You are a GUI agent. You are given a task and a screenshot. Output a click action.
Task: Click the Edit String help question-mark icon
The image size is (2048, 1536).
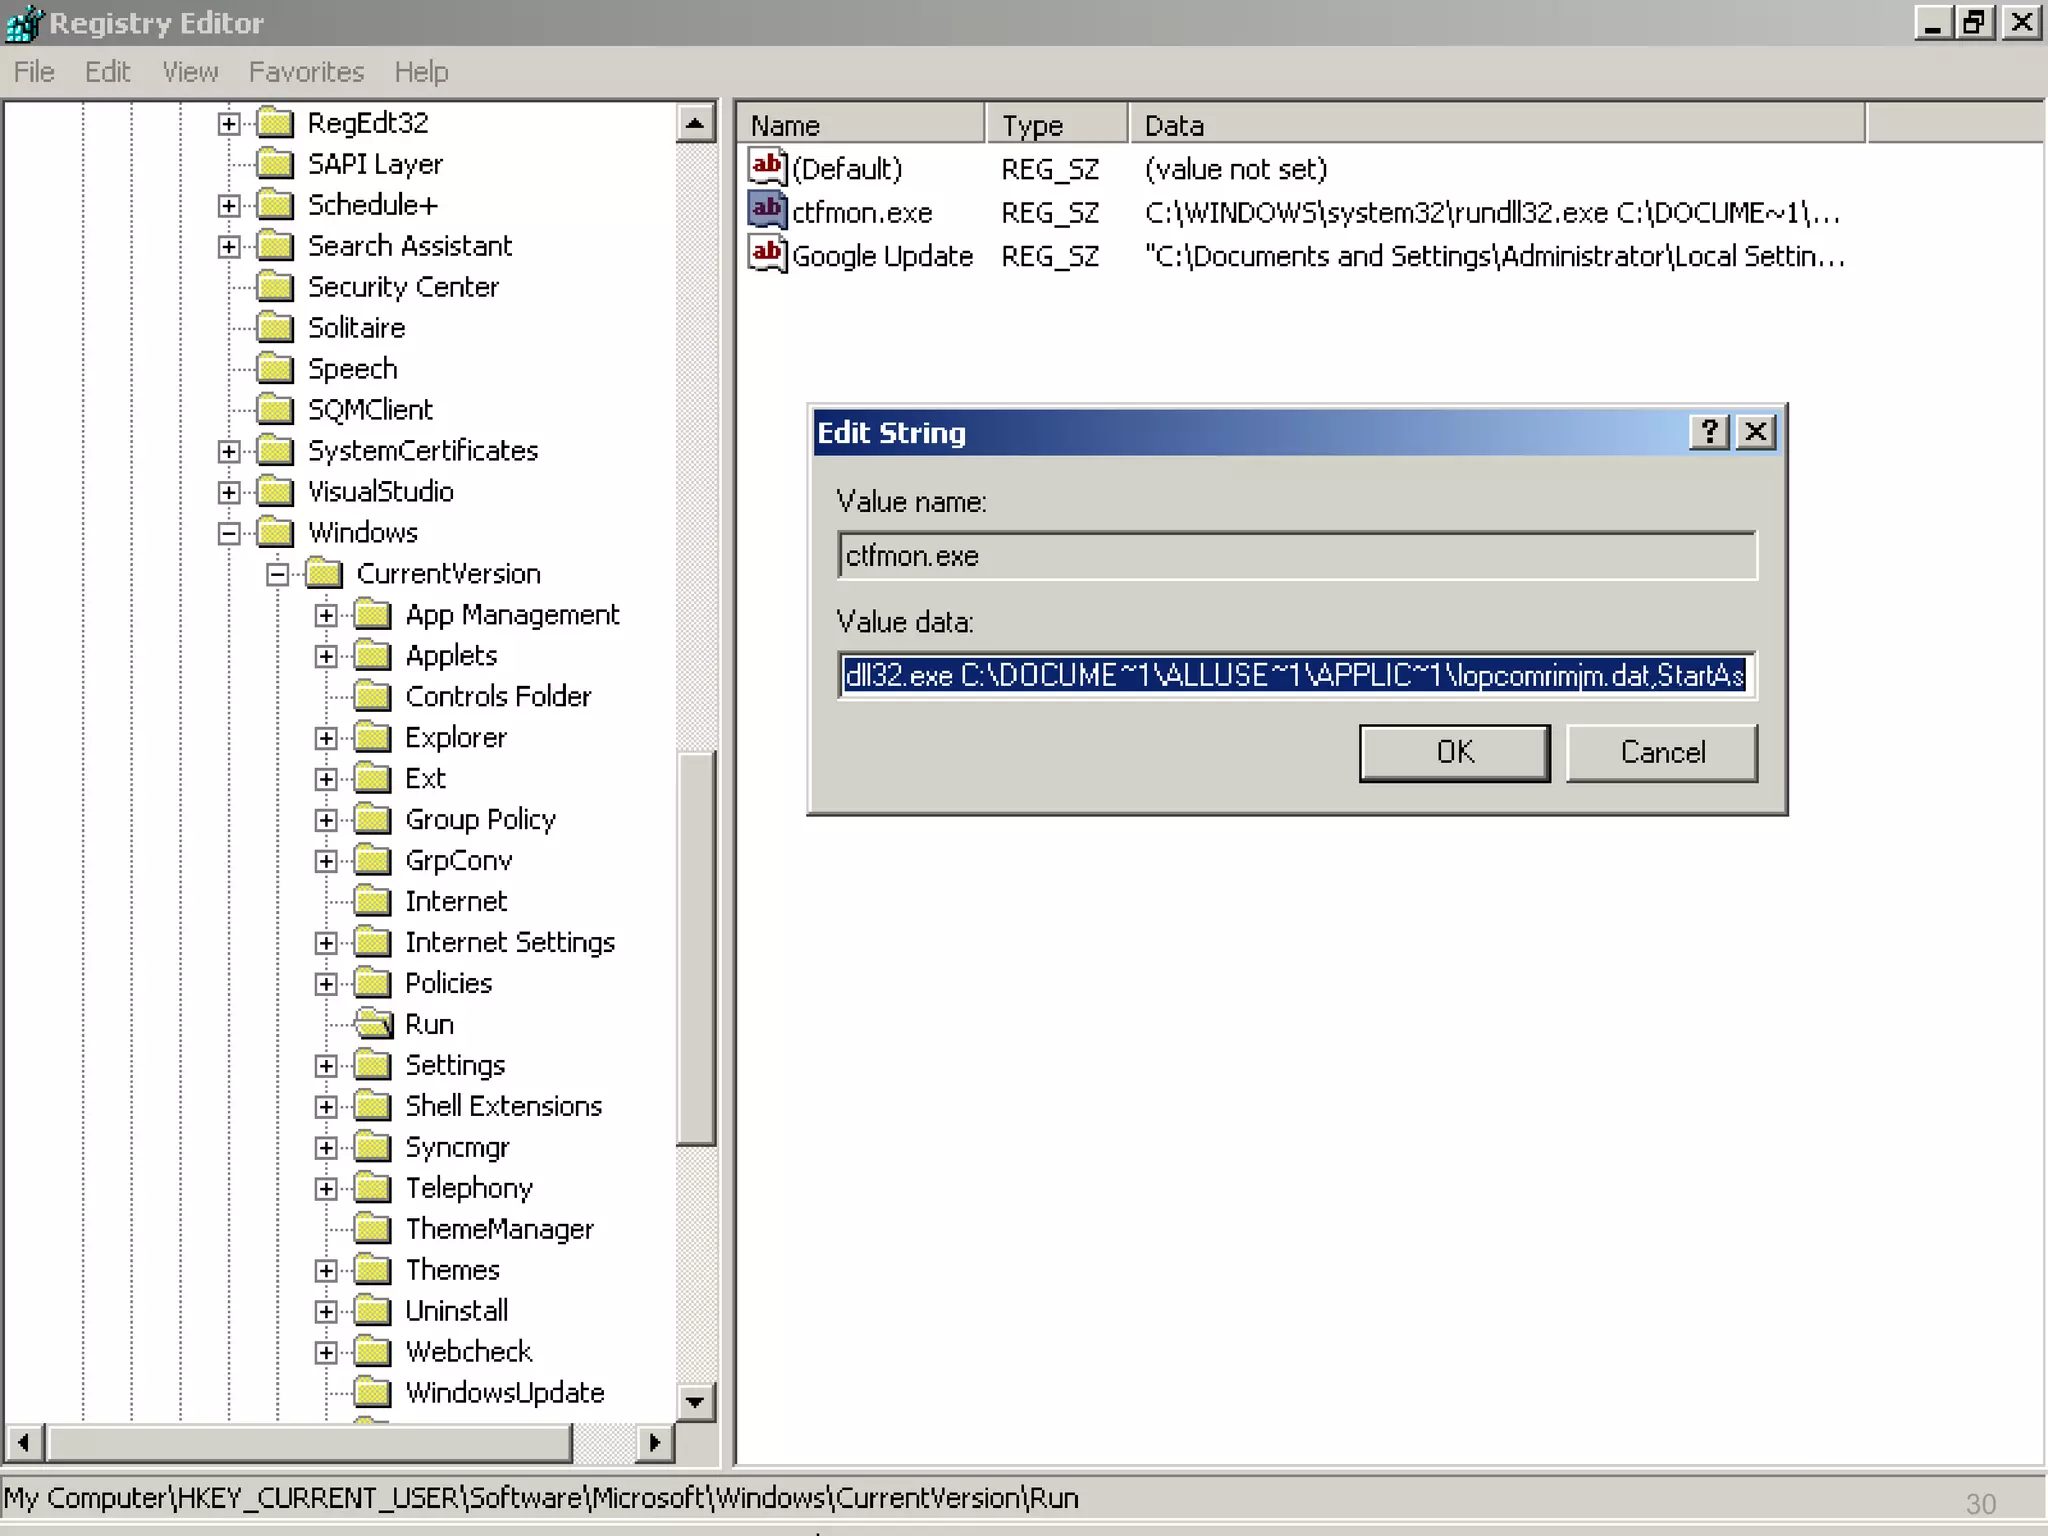(1709, 432)
